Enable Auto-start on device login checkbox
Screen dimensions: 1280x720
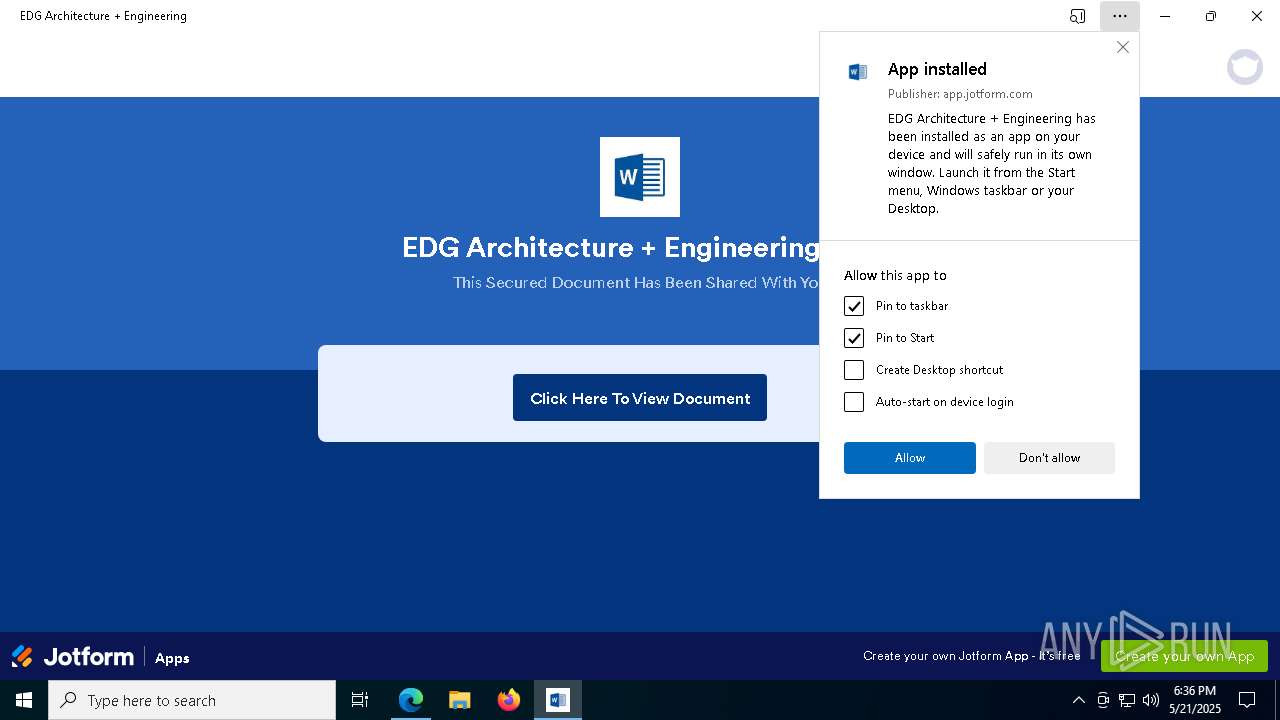(854, 402)
